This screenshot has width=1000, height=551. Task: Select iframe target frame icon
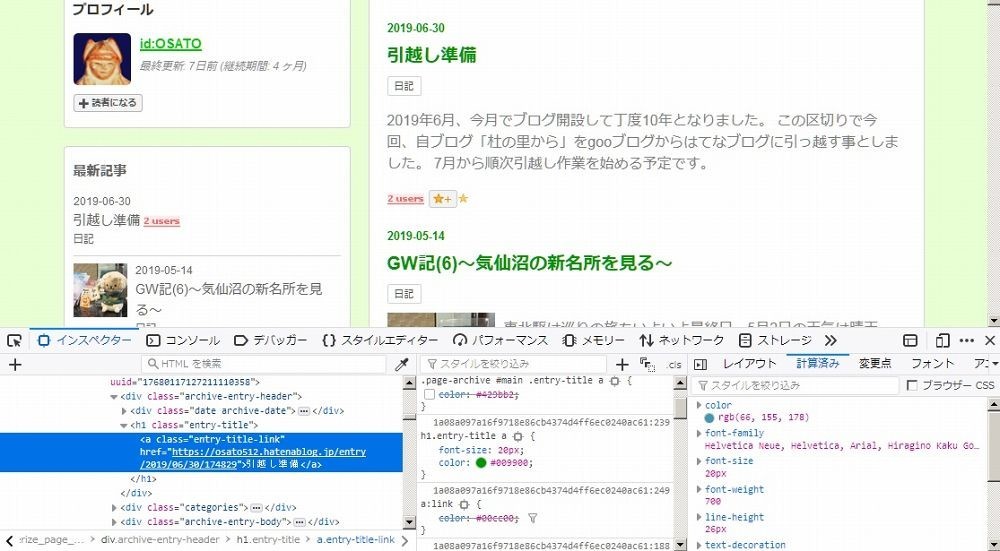910,341
